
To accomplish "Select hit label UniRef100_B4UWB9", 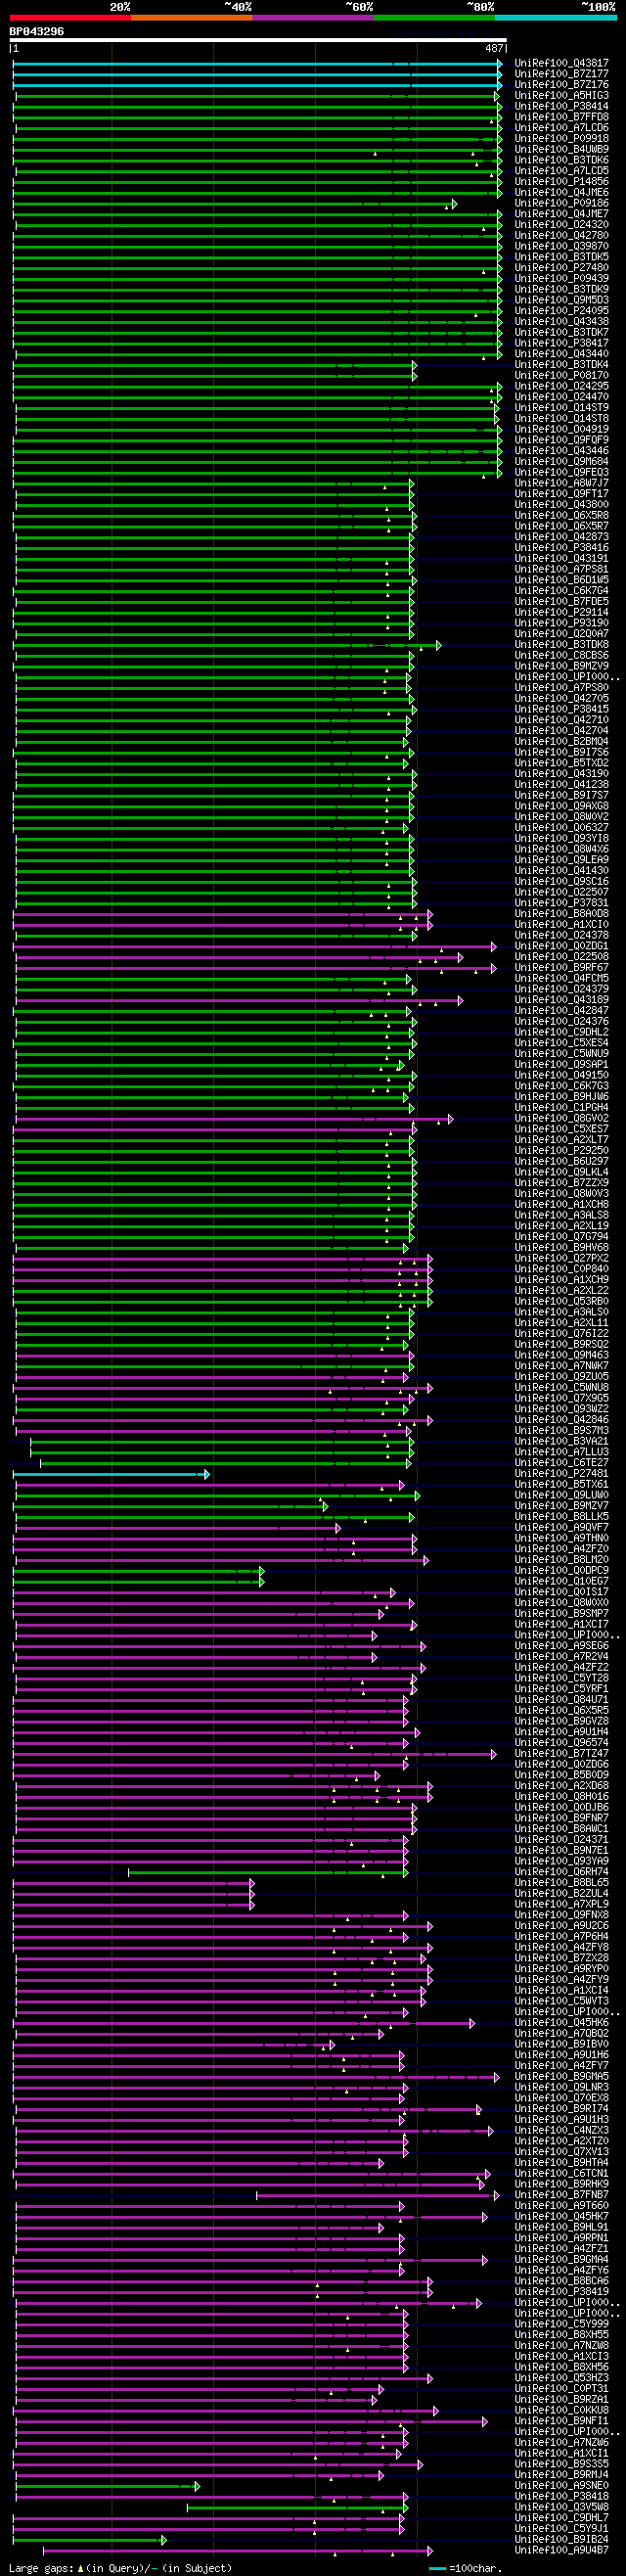I will pyautogui.click(x=562, y=149).
